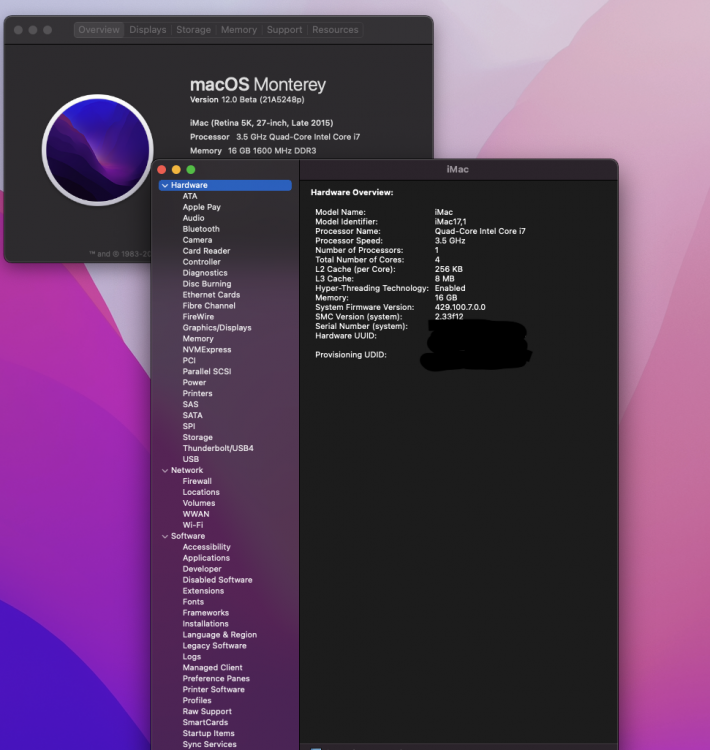
Task: Select Language & Region in the sidebar
Action: tap(220, 635)
